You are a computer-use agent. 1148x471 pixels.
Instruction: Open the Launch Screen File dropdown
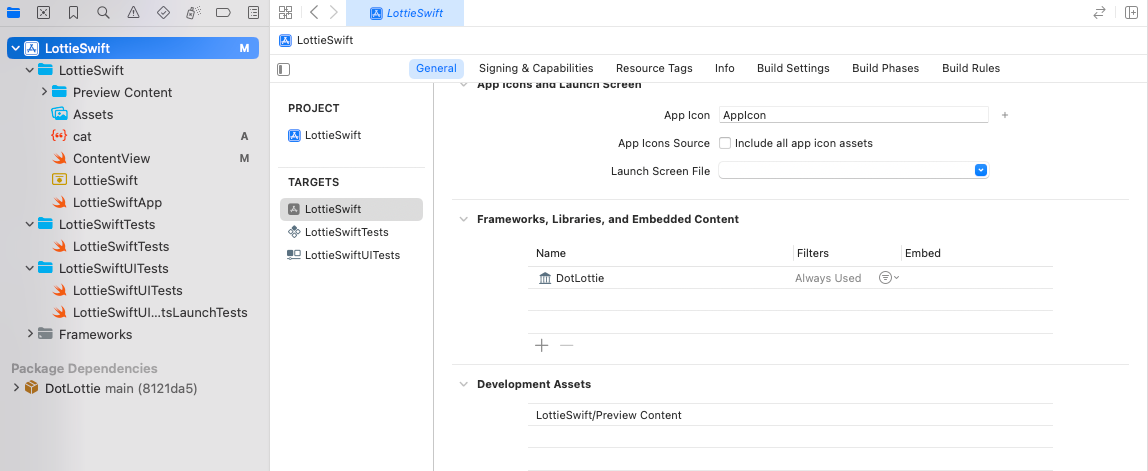(x=981, y=170)
